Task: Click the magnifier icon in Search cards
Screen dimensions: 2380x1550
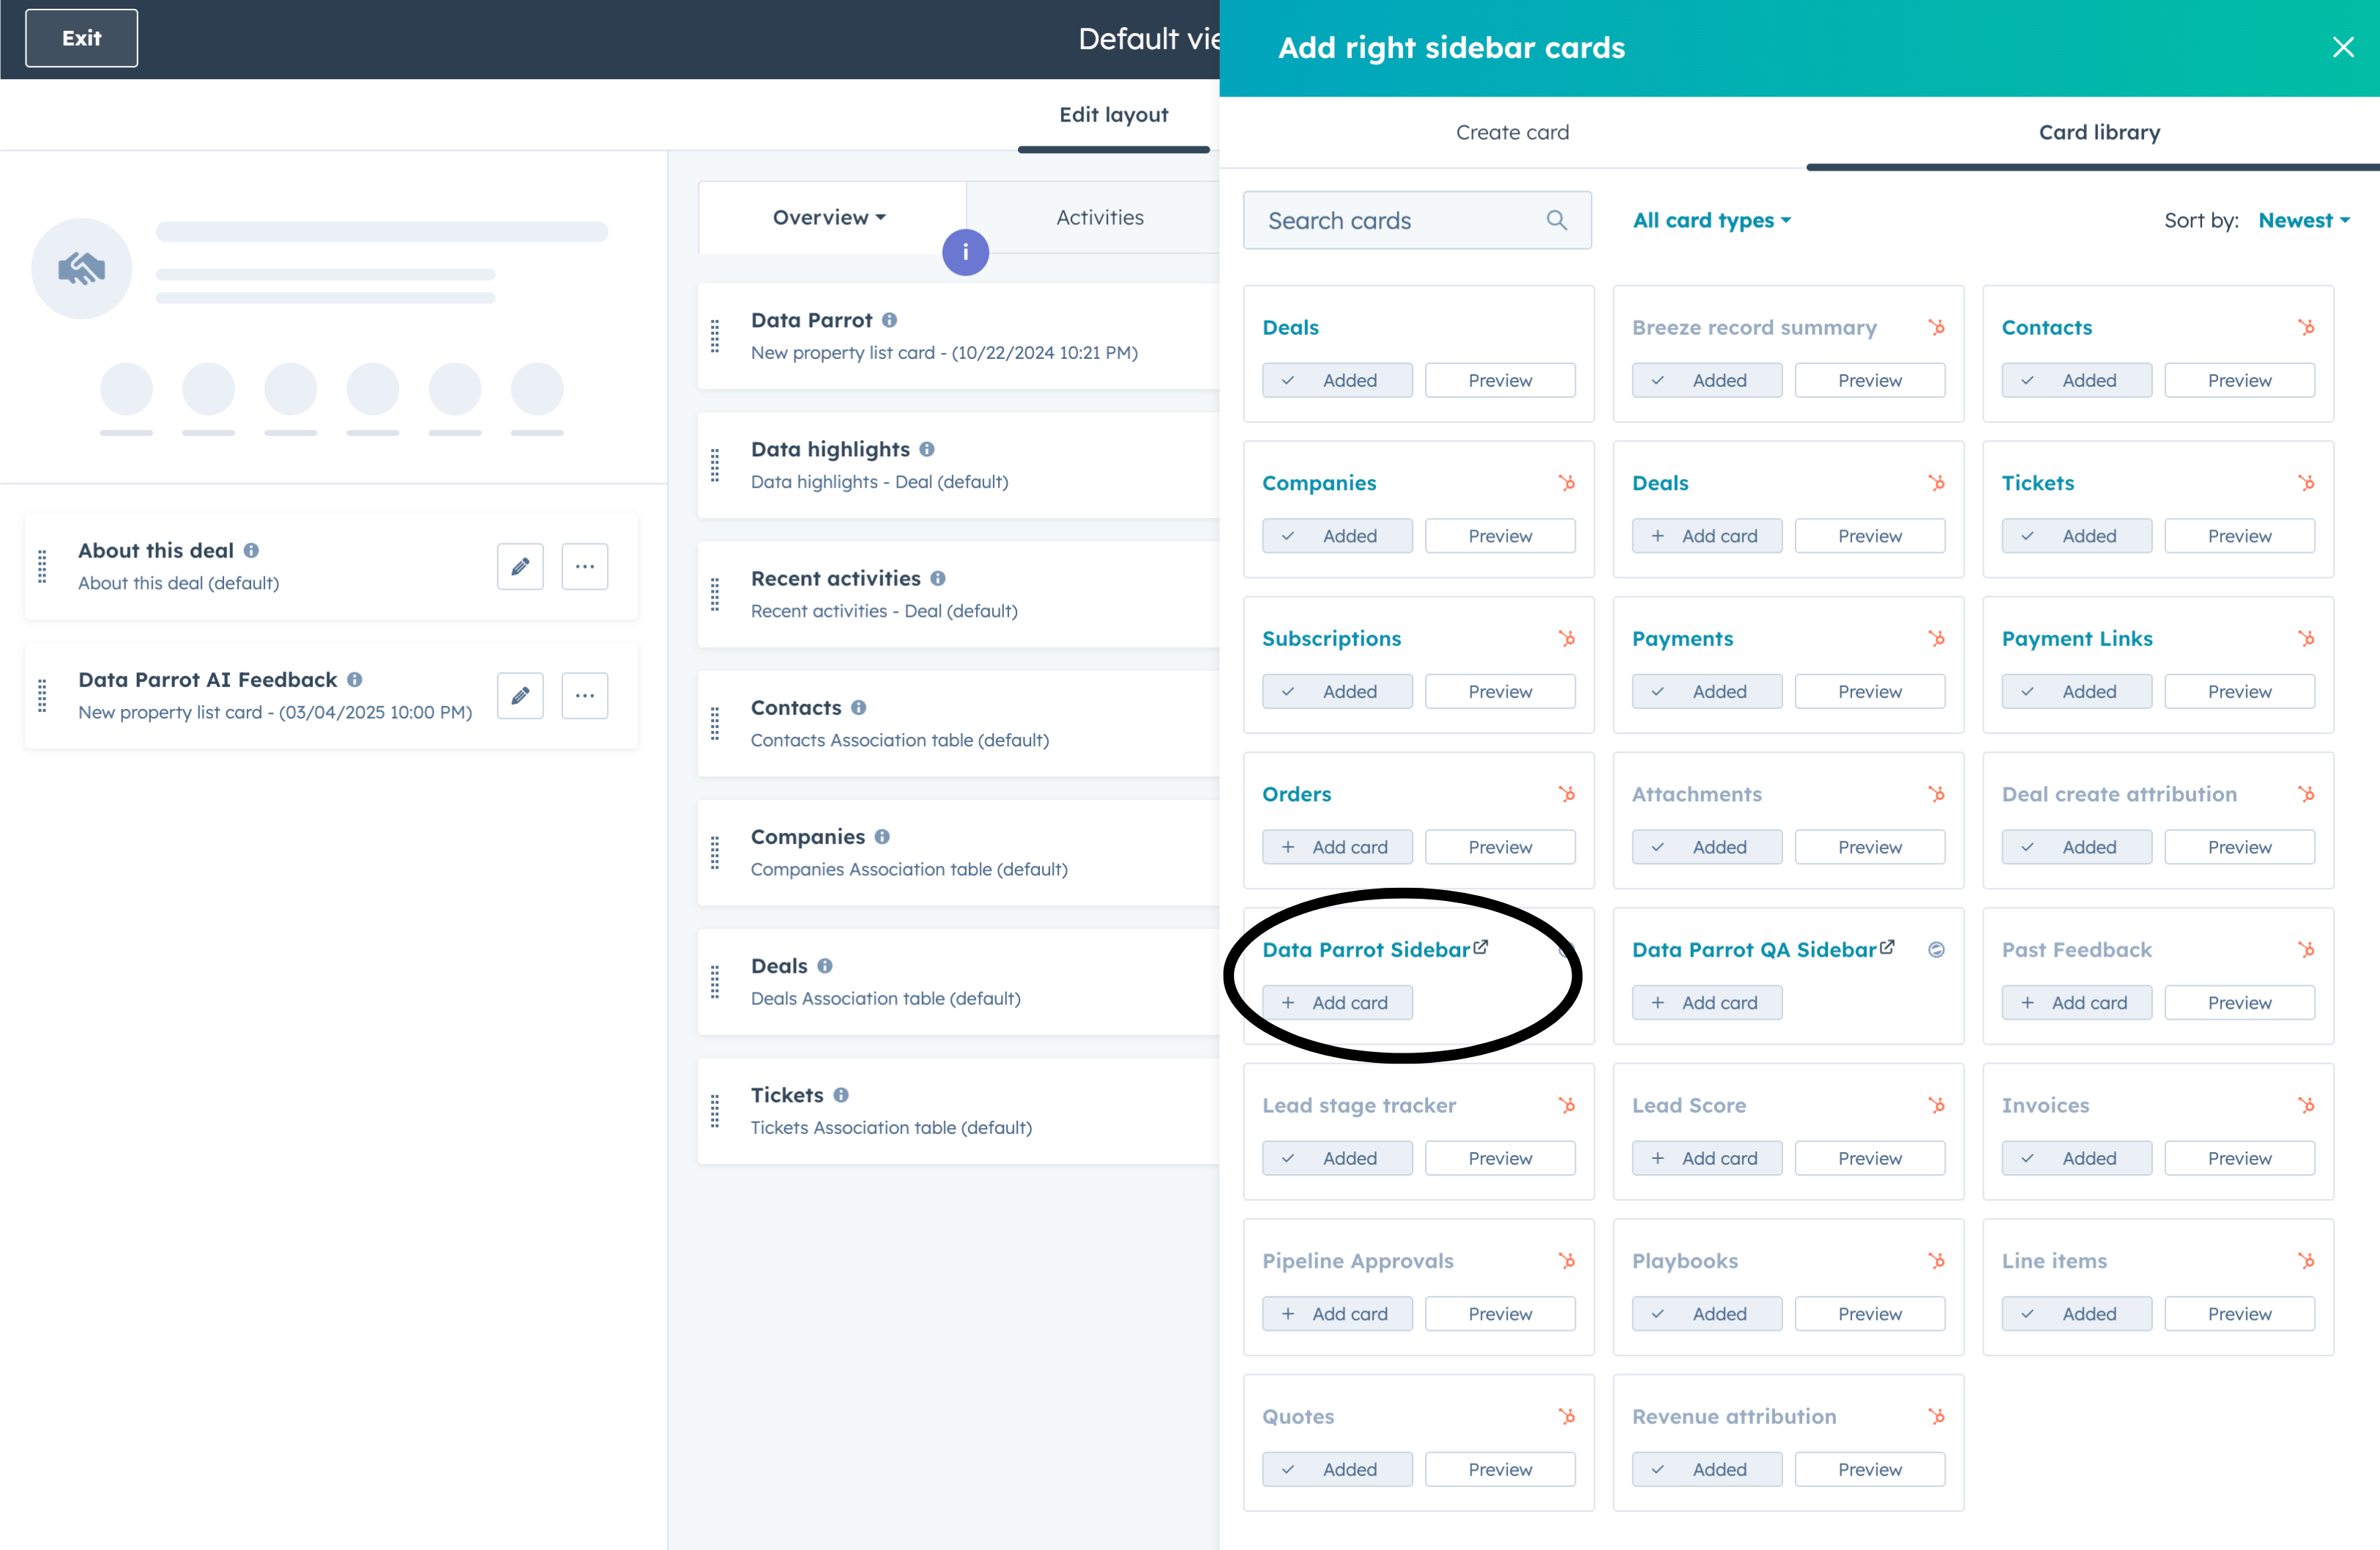Action: coord(1556,220)
